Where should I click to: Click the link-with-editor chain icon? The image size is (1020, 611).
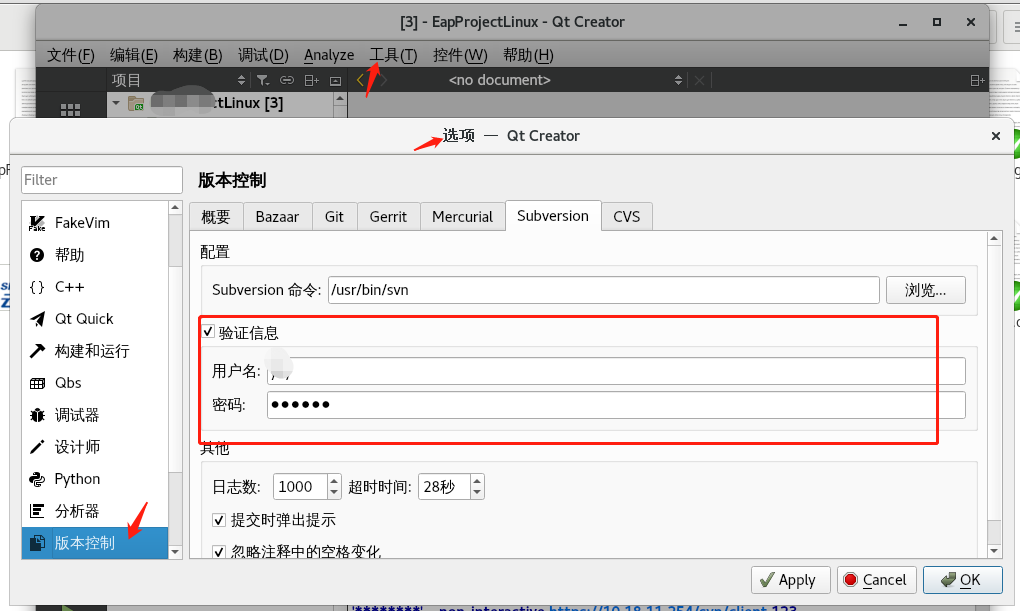[287, 80]
